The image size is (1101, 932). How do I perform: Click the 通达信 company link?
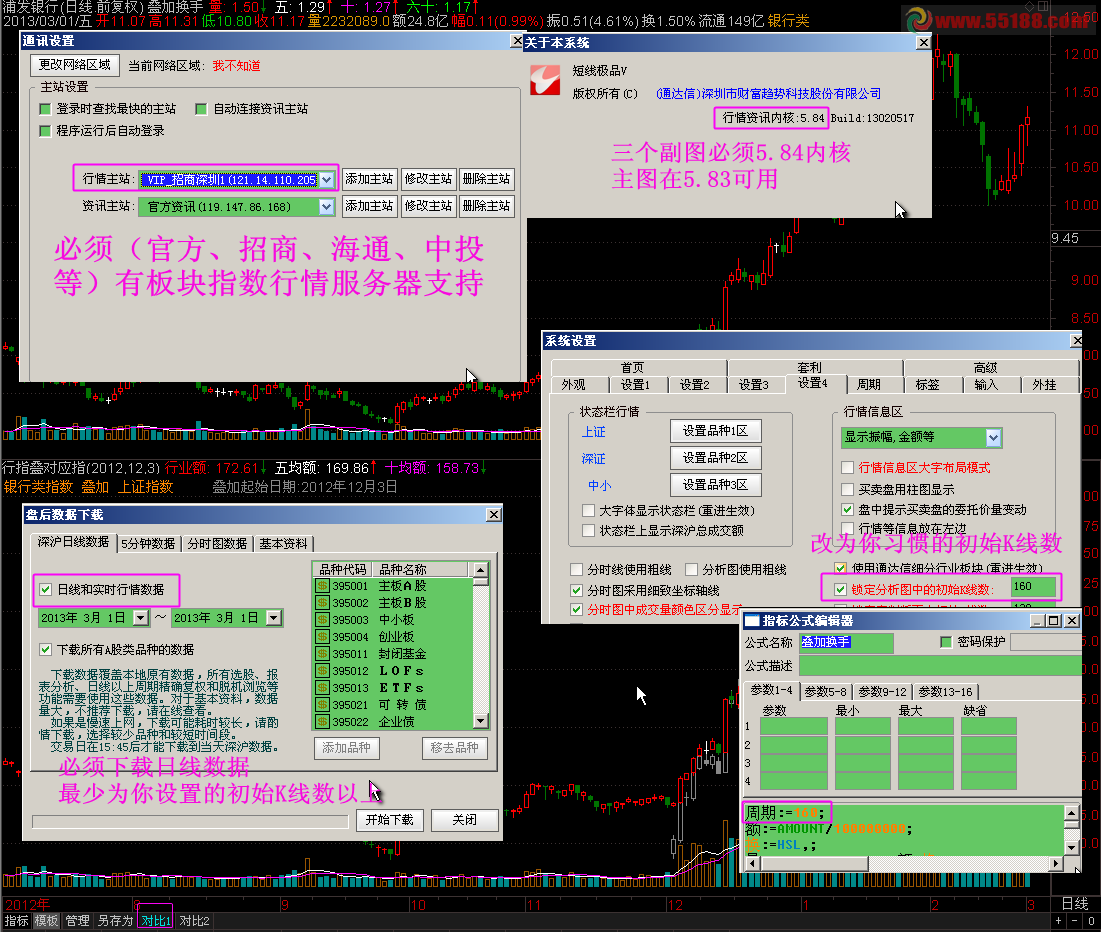tap(768, 93)
